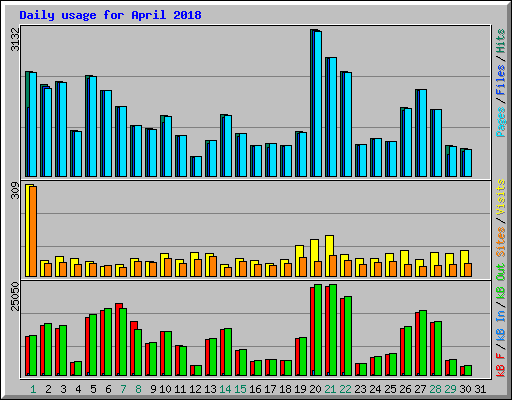Click the cyan pages bar for day 27
Viewport: 512px width, 400px height.
423,133
